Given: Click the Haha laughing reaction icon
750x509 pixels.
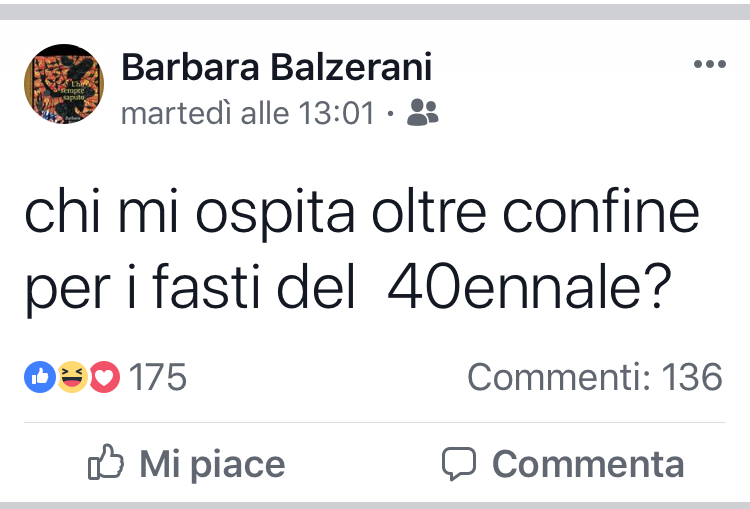Looking at the screenshot, I should pos(72,377).
